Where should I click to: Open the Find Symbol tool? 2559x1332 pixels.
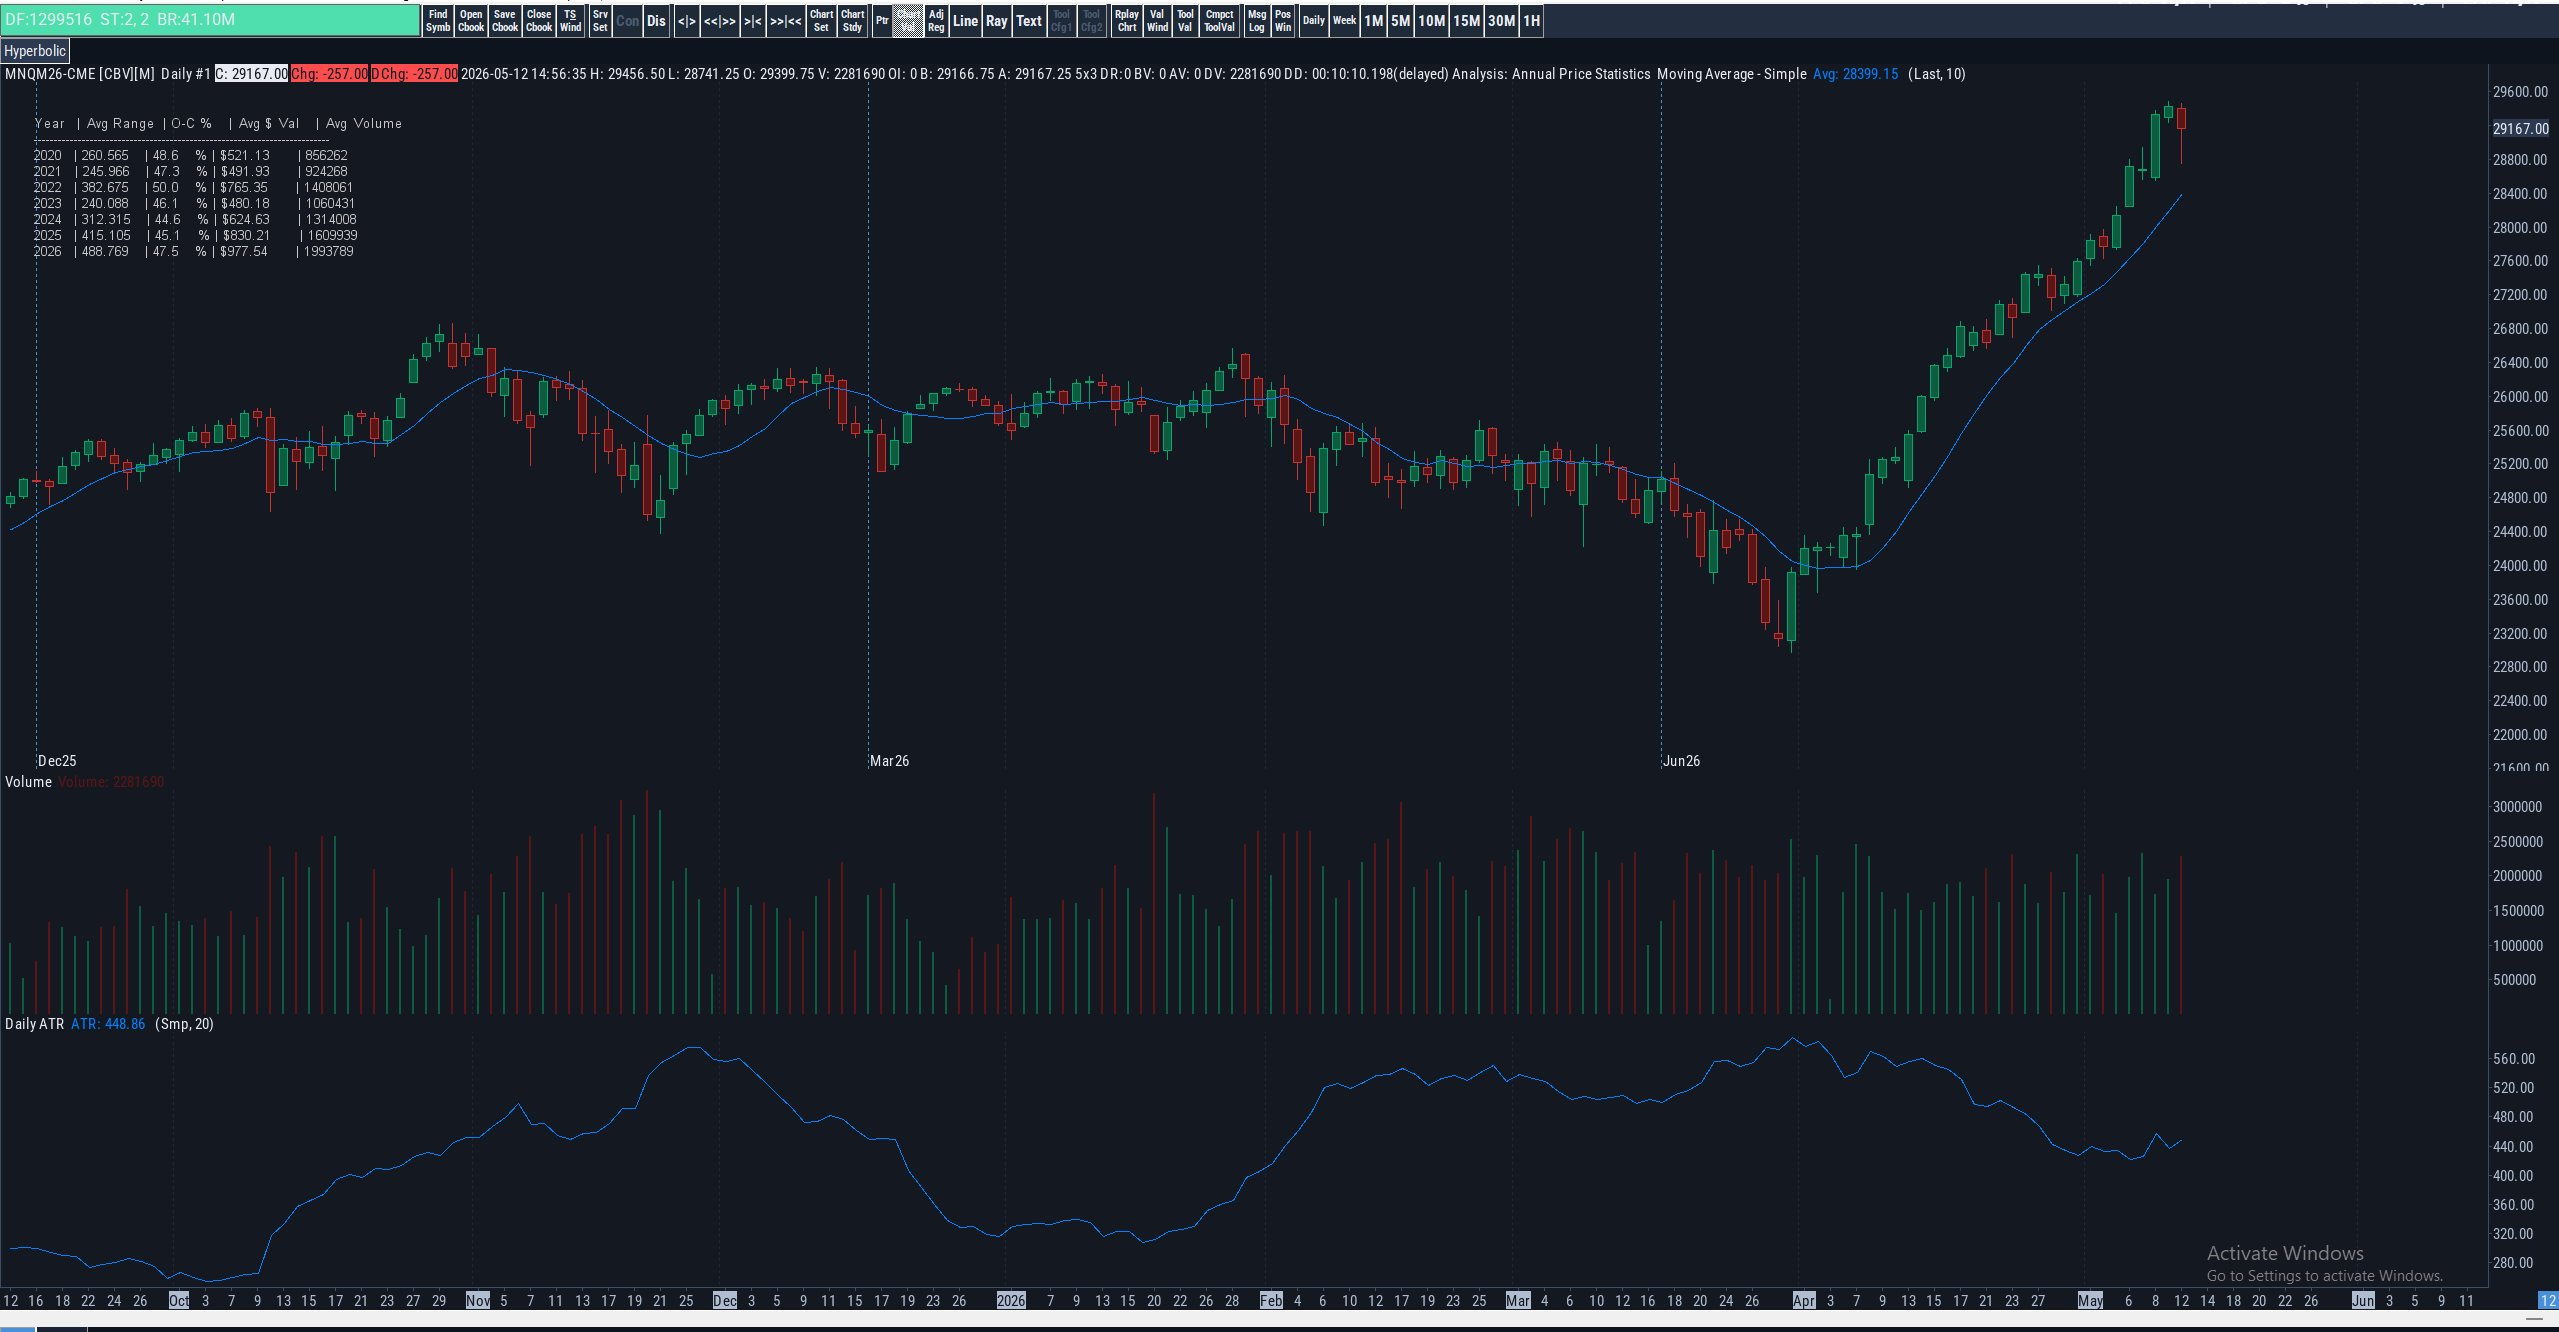(x=438, y=21)
